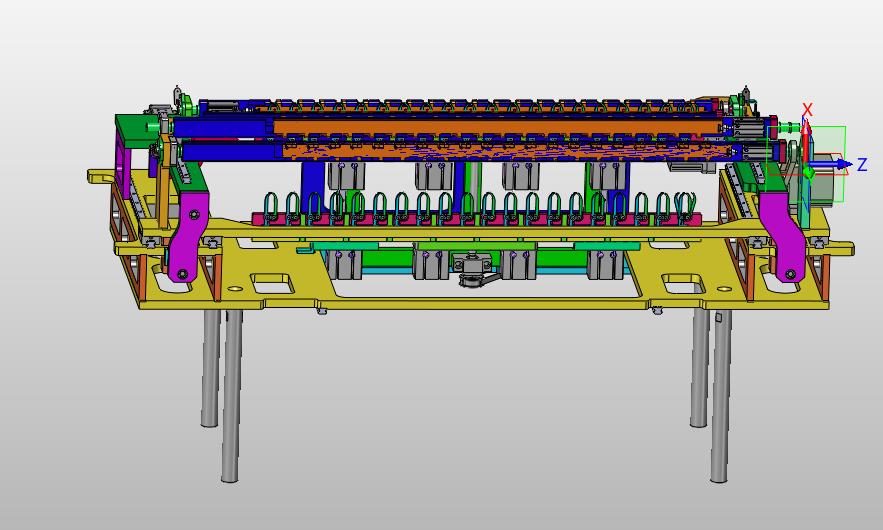This screenshot has height=530, width=883.
Task: Select the crimson hook rail strip
Action: [x=478, y=219]
